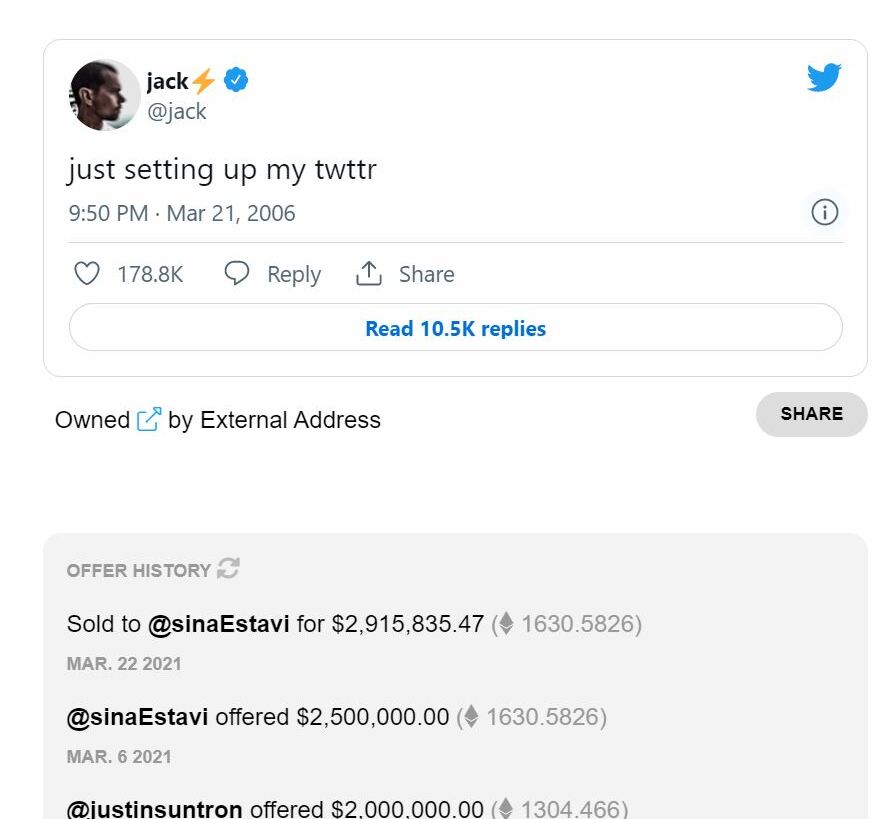Click the 178.8K likes count
The width and height of the screenshot is (893, 819).
tap(150, 274)
